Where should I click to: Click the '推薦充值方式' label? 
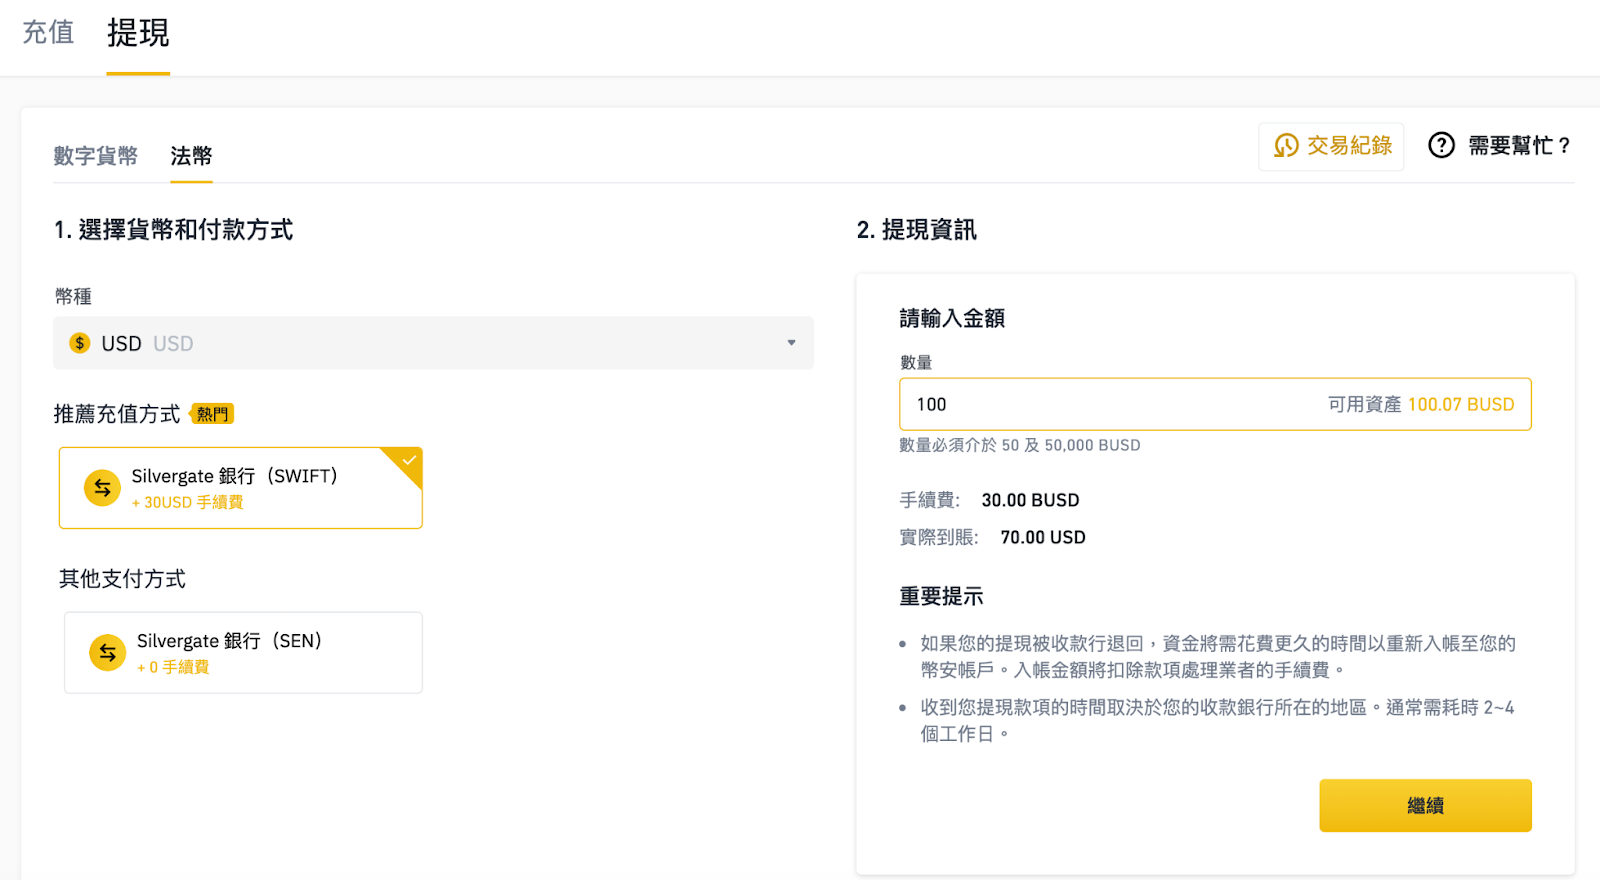click(117, 414)
